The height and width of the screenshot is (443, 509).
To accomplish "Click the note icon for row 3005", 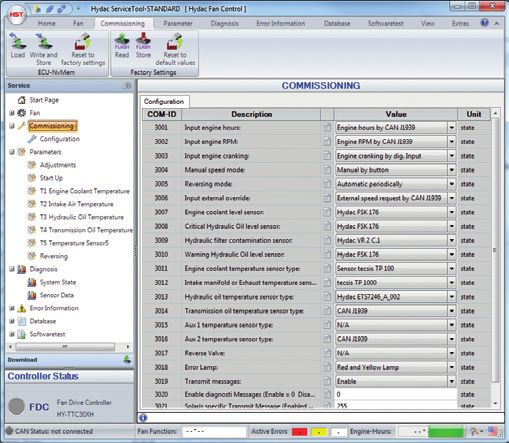I will pos(327,184).
